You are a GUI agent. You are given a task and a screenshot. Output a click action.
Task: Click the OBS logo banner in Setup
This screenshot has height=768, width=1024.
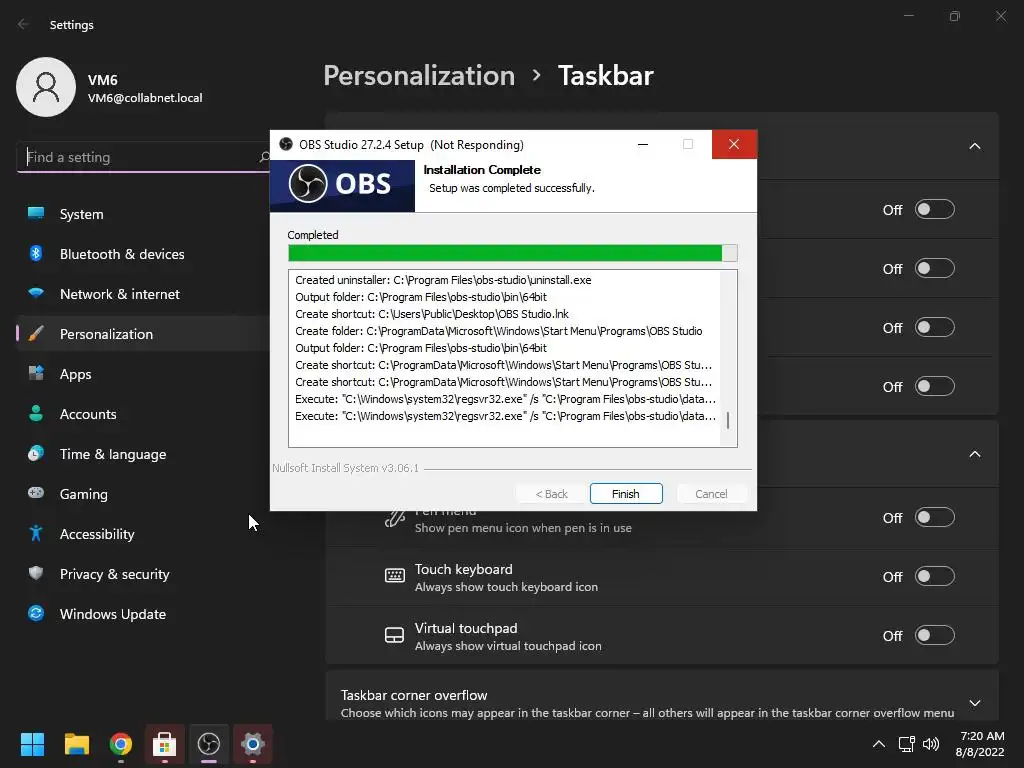coord(342,185)
